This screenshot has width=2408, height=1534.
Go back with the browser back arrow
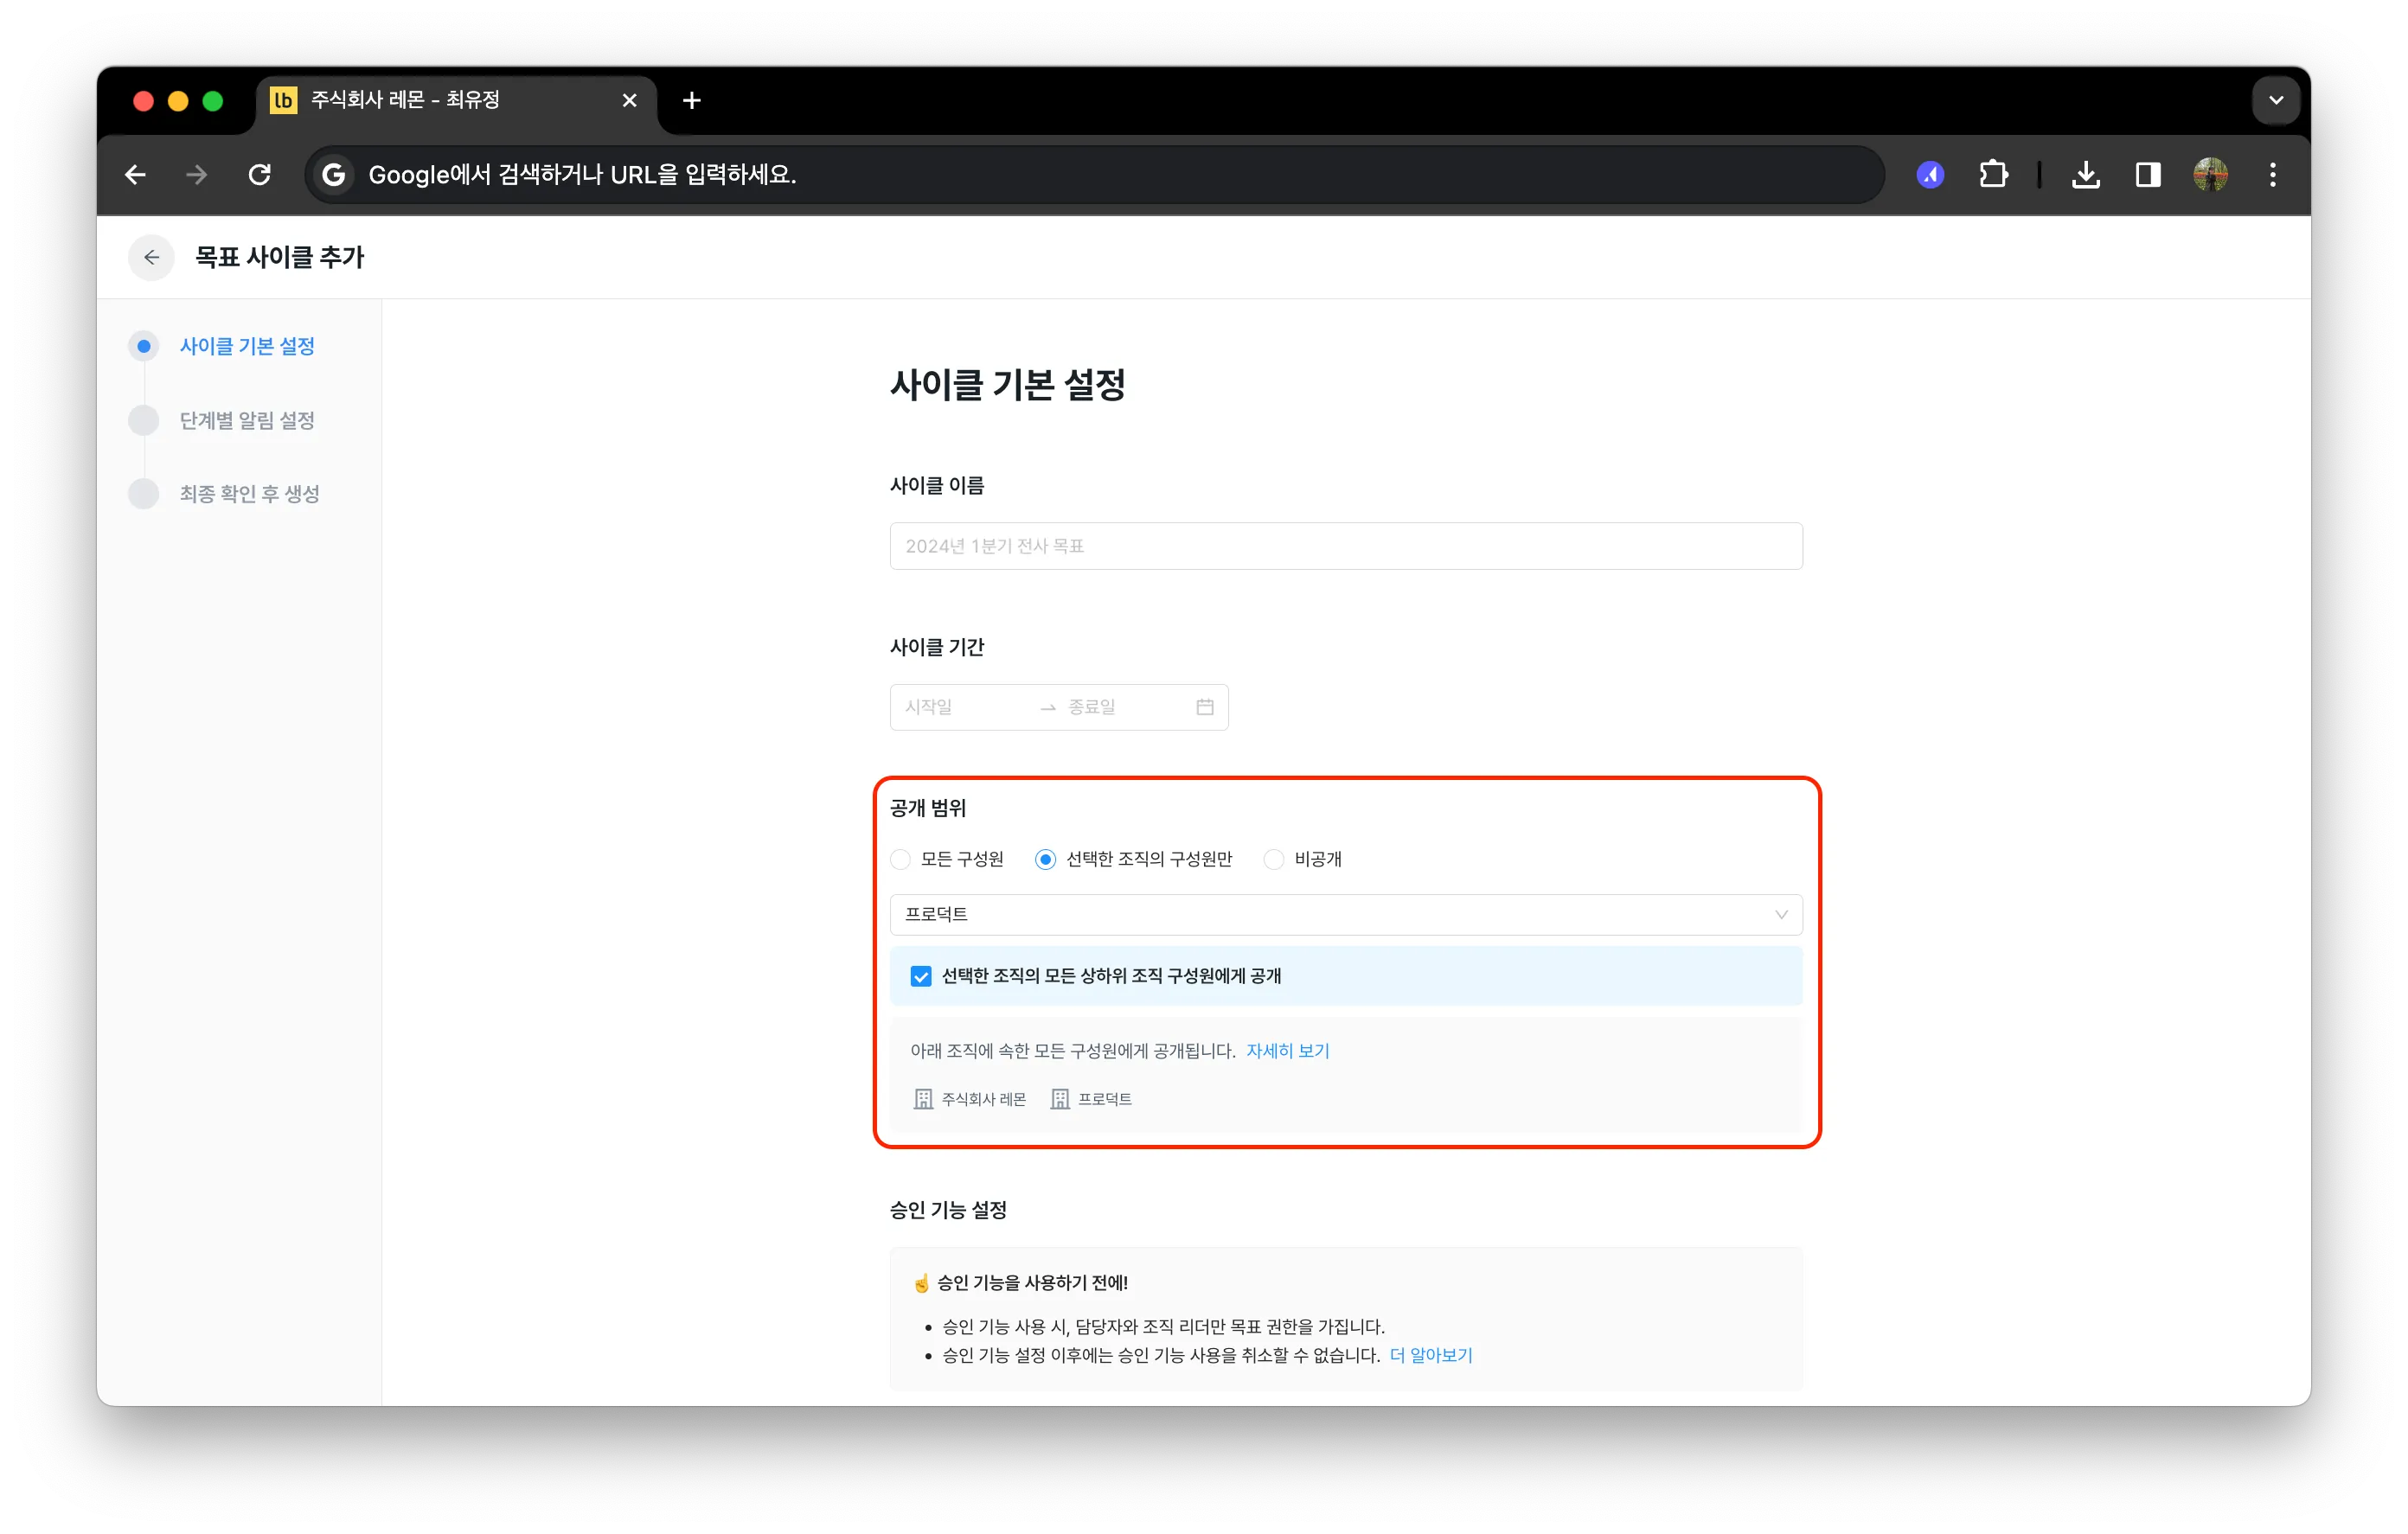click(136, 175)
